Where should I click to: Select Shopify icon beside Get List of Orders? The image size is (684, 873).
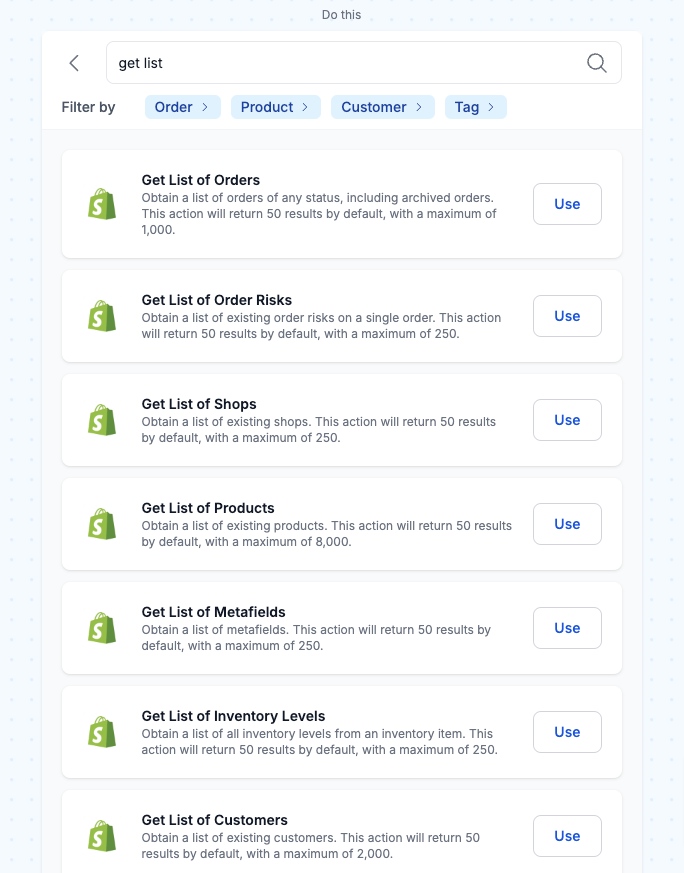coord(102,204)
